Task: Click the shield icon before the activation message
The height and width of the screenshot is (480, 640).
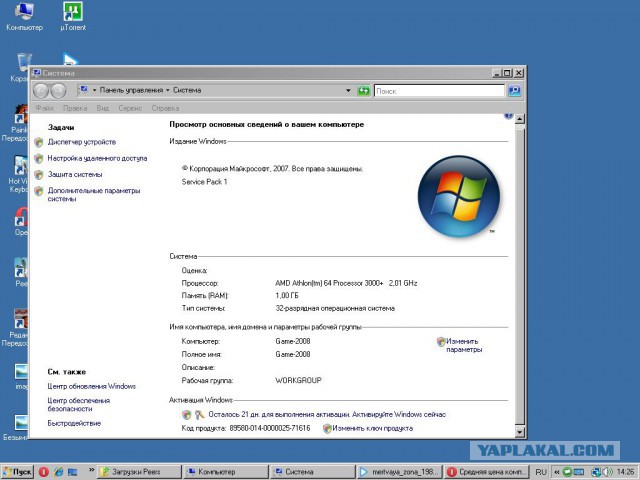Action: click(187, 415)
